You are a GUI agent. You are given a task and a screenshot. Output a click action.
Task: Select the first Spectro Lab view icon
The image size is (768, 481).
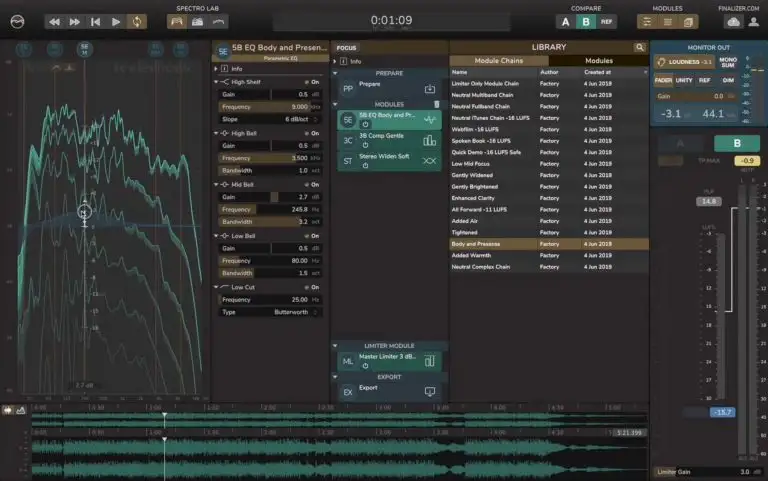click(177, 22)
